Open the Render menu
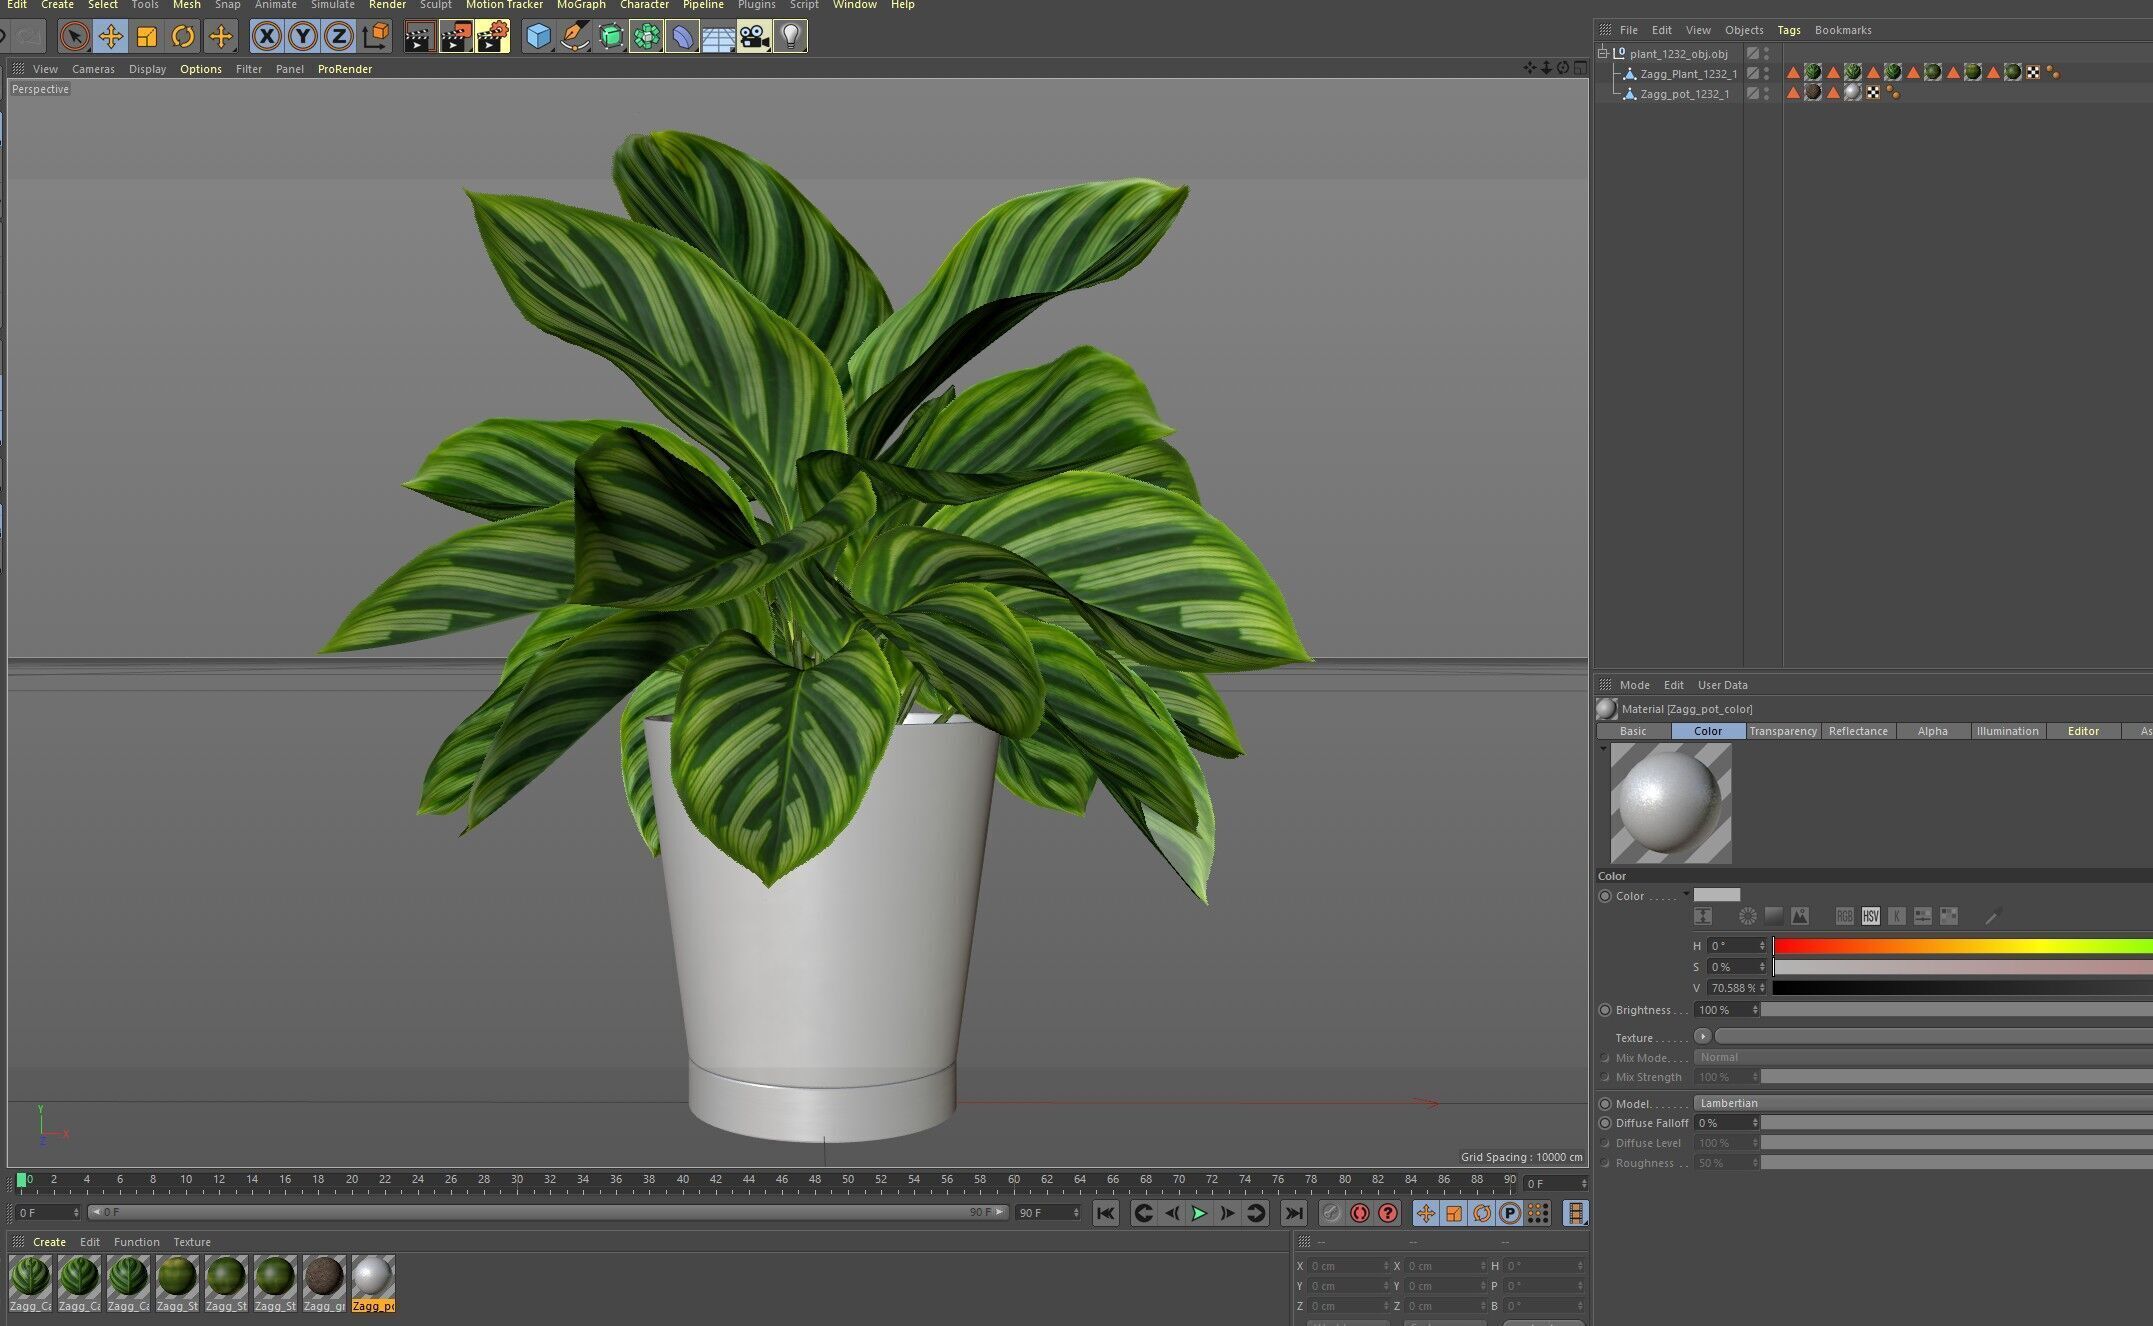2153x1326 pixels. [387, 5]
